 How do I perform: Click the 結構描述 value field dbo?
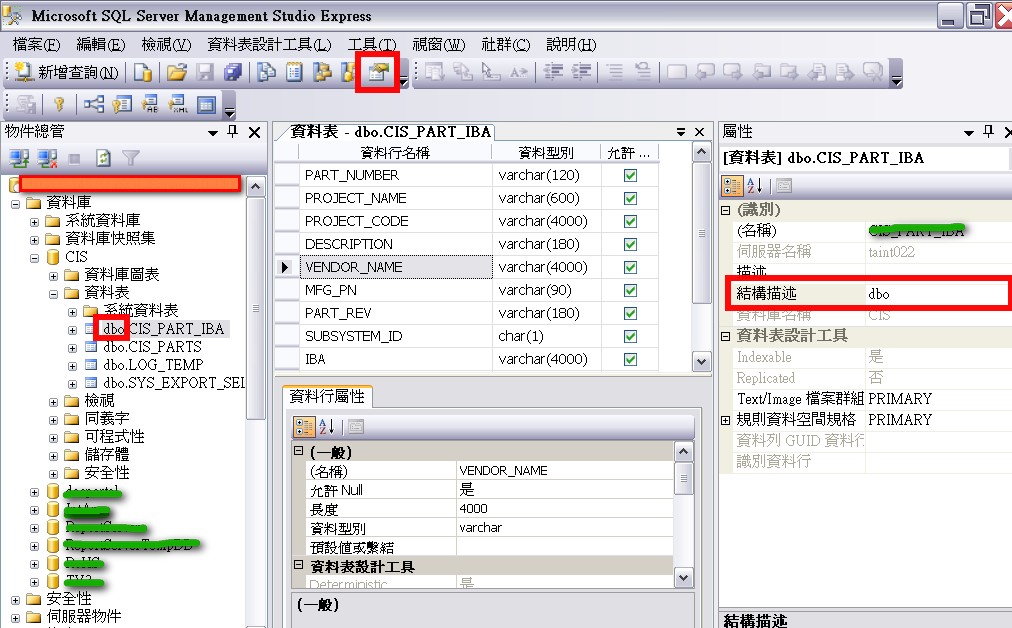[938, 294]
